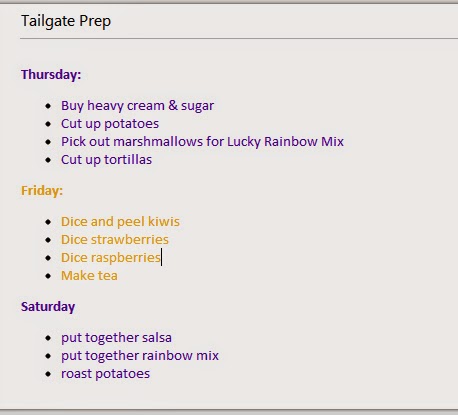The image size is (458, 415).
Task: Click the Make tea item
Action: (89, 276)
